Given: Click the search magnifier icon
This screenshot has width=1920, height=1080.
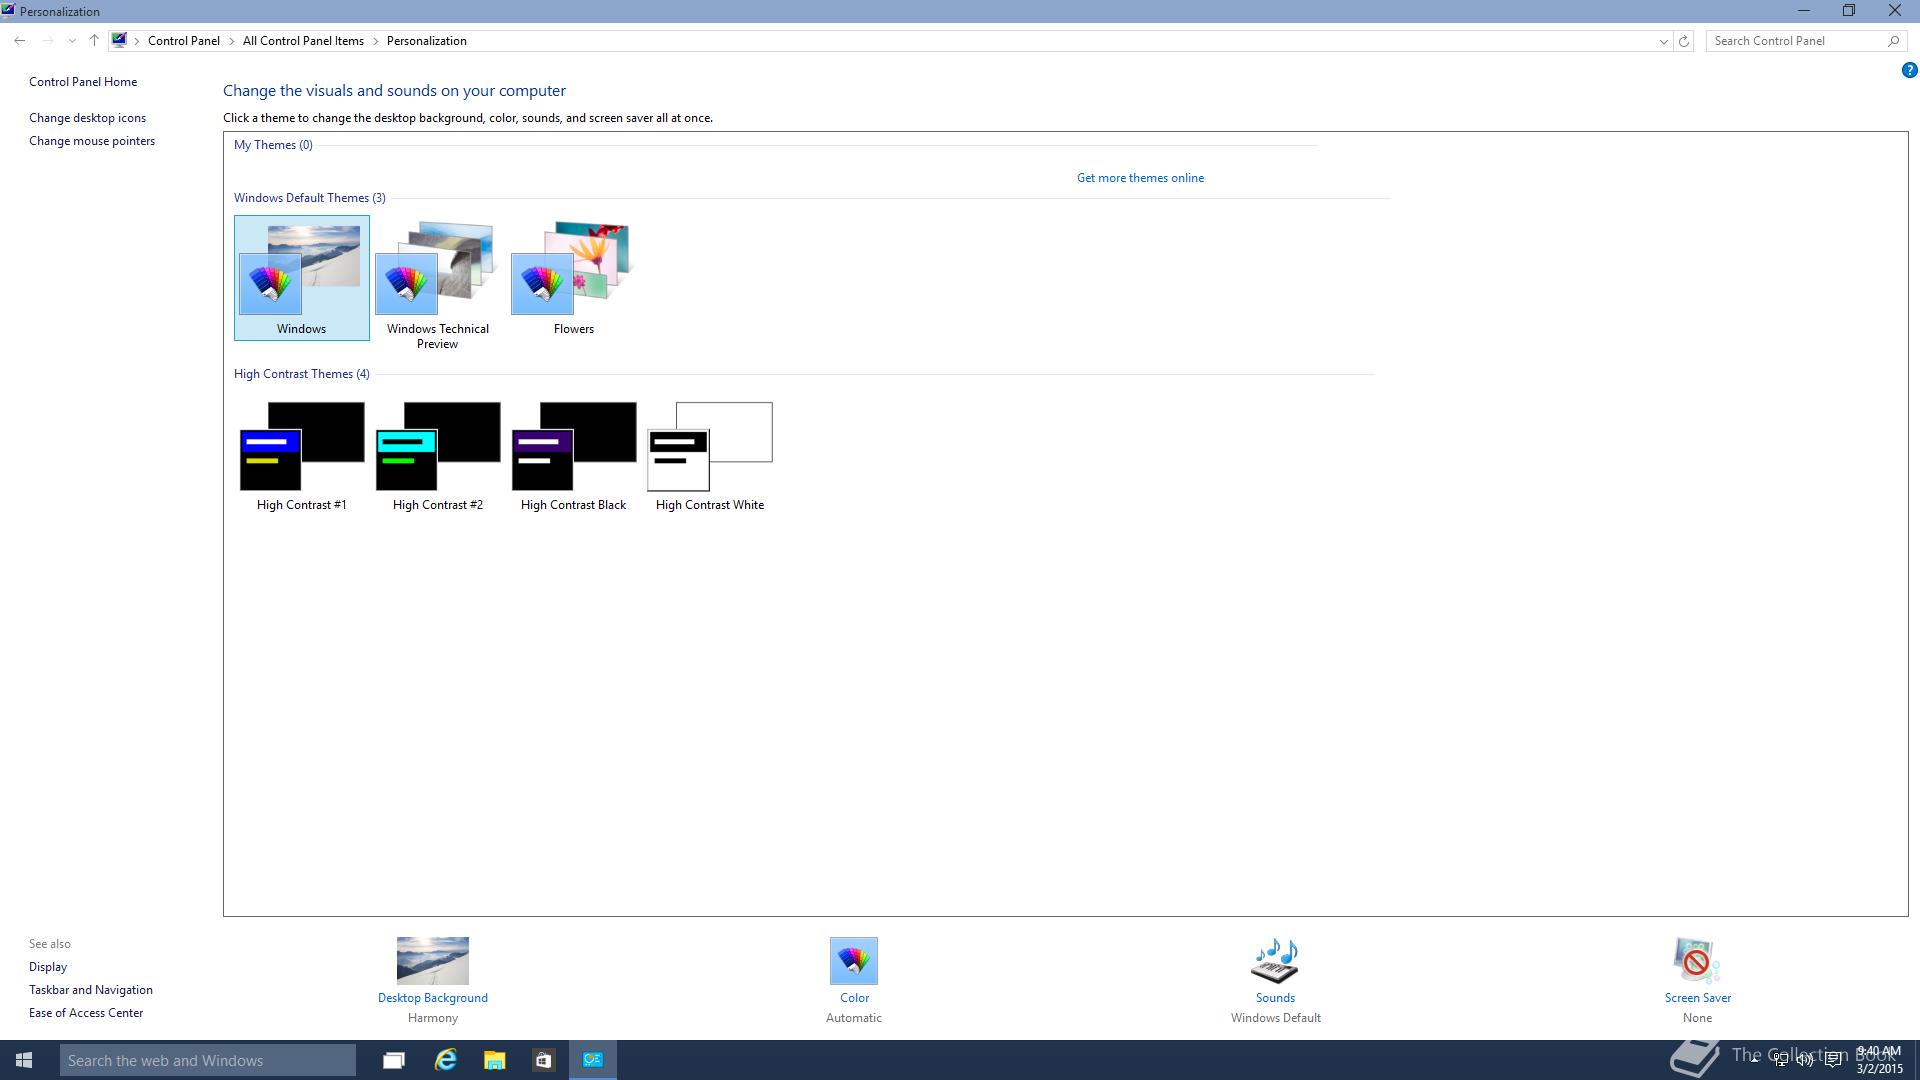Looking at the screenshot, I should [x=1893, y=41].
